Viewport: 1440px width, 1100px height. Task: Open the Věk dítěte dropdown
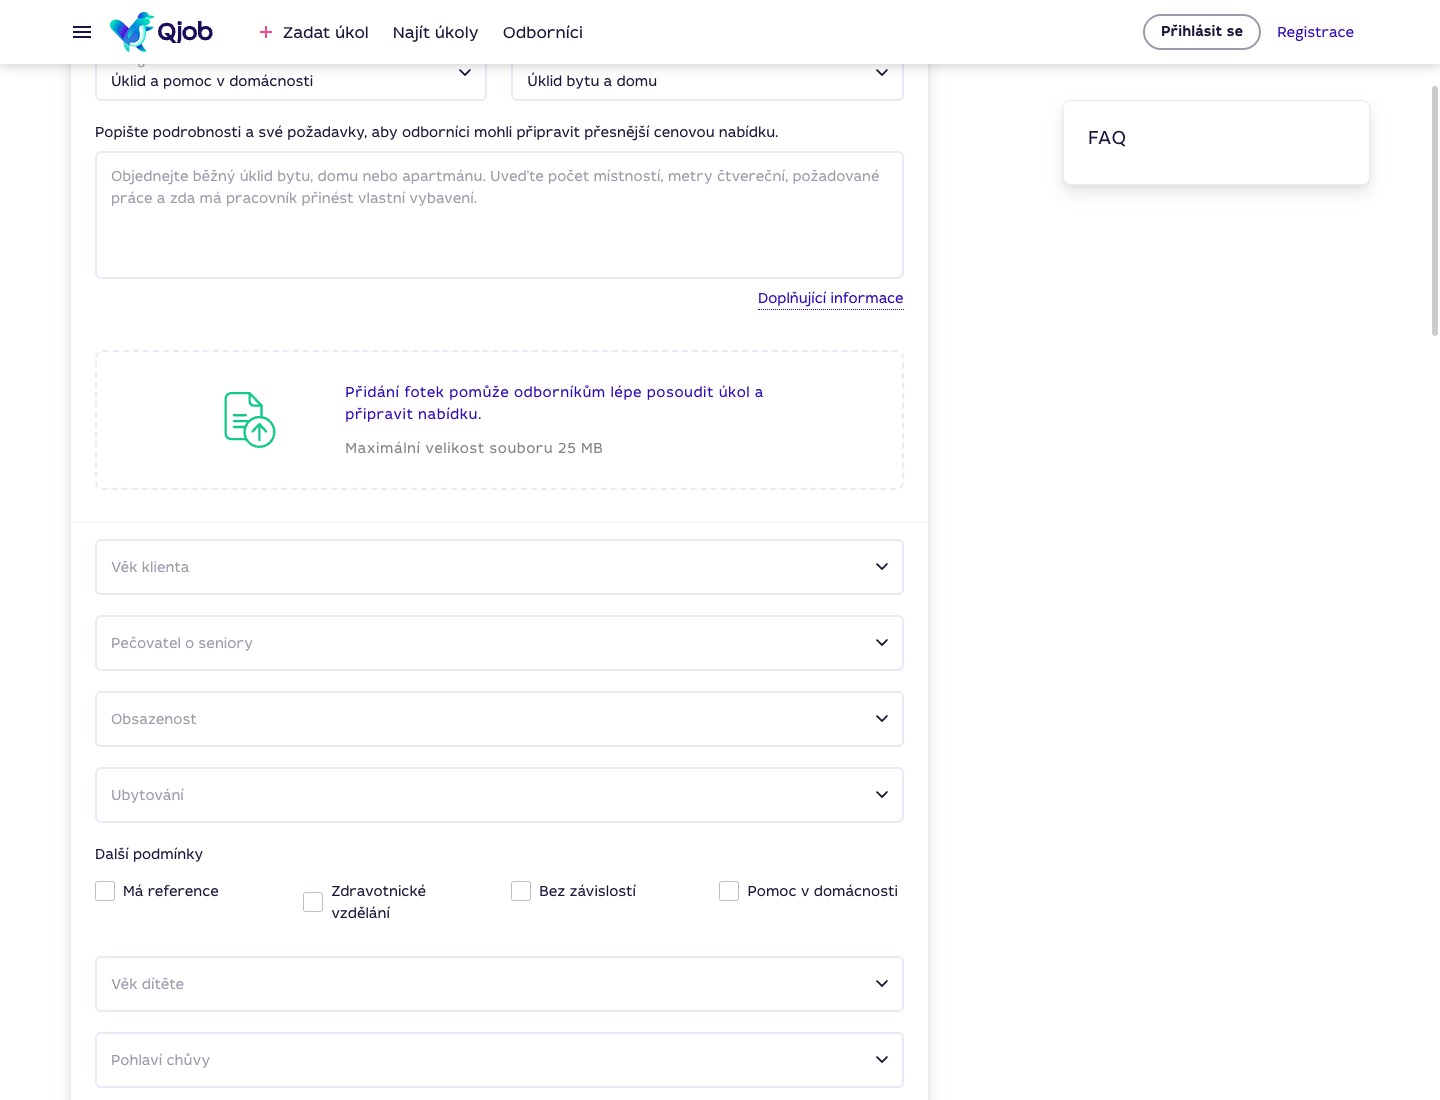(499, 984)
